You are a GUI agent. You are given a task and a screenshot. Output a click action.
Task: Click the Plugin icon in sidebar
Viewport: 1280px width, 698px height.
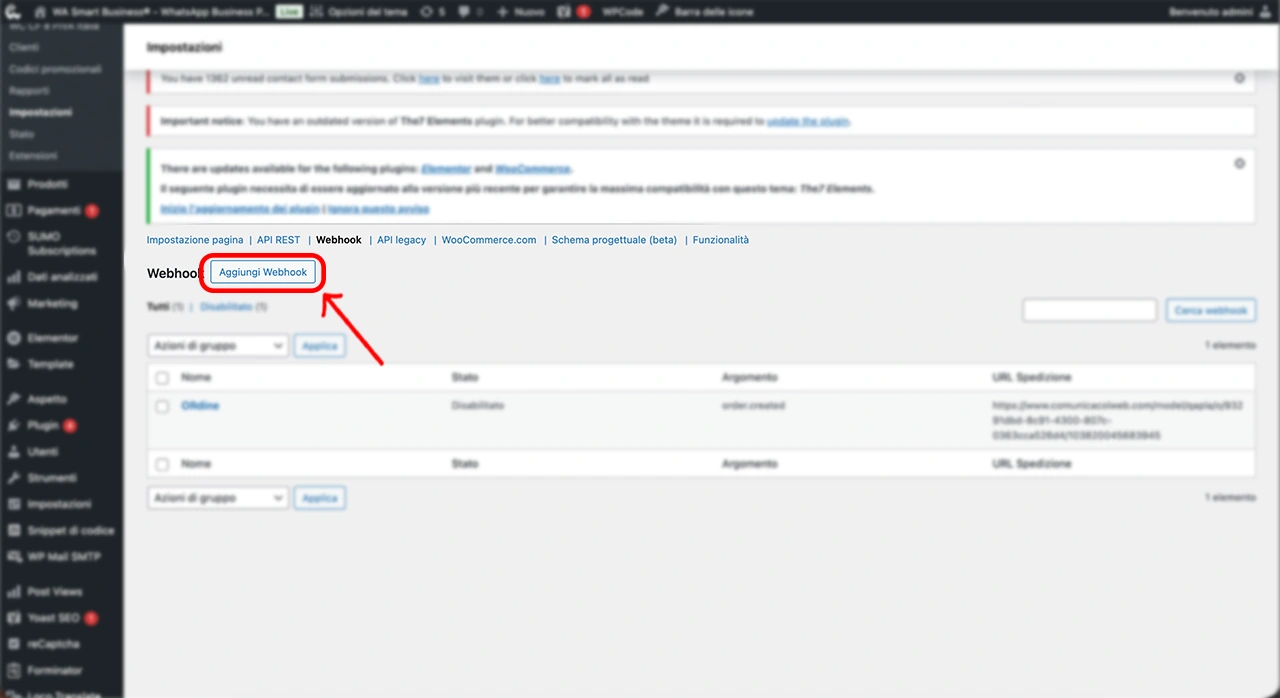(x=13, y=426)
